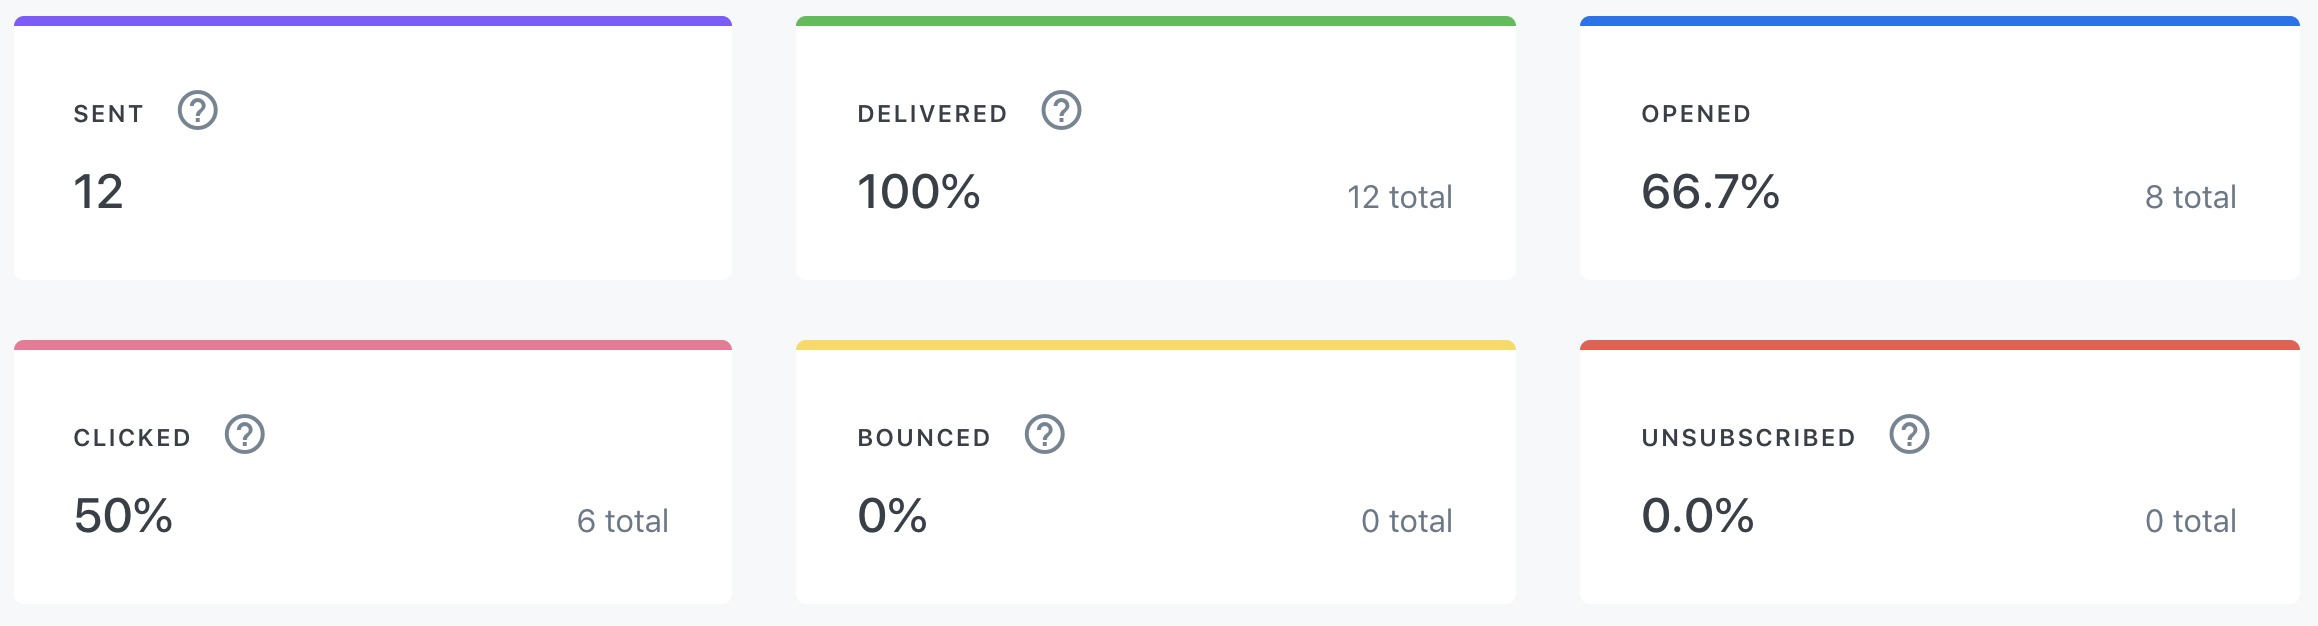The image size is (2318, 626).
Task: Click the help icon next to Sent
Action: coord(197,111)
